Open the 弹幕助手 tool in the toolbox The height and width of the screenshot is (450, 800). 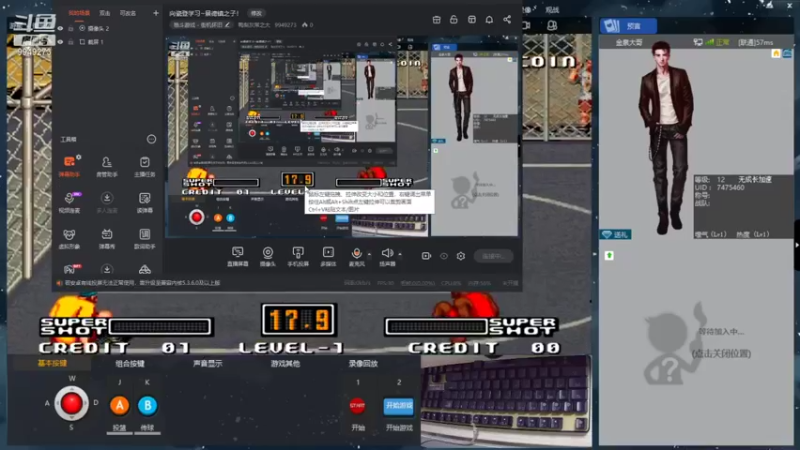coord(69,166)
